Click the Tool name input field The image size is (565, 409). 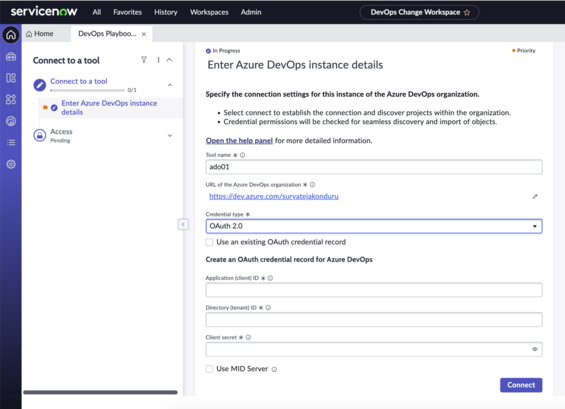(x=374, y=167)
